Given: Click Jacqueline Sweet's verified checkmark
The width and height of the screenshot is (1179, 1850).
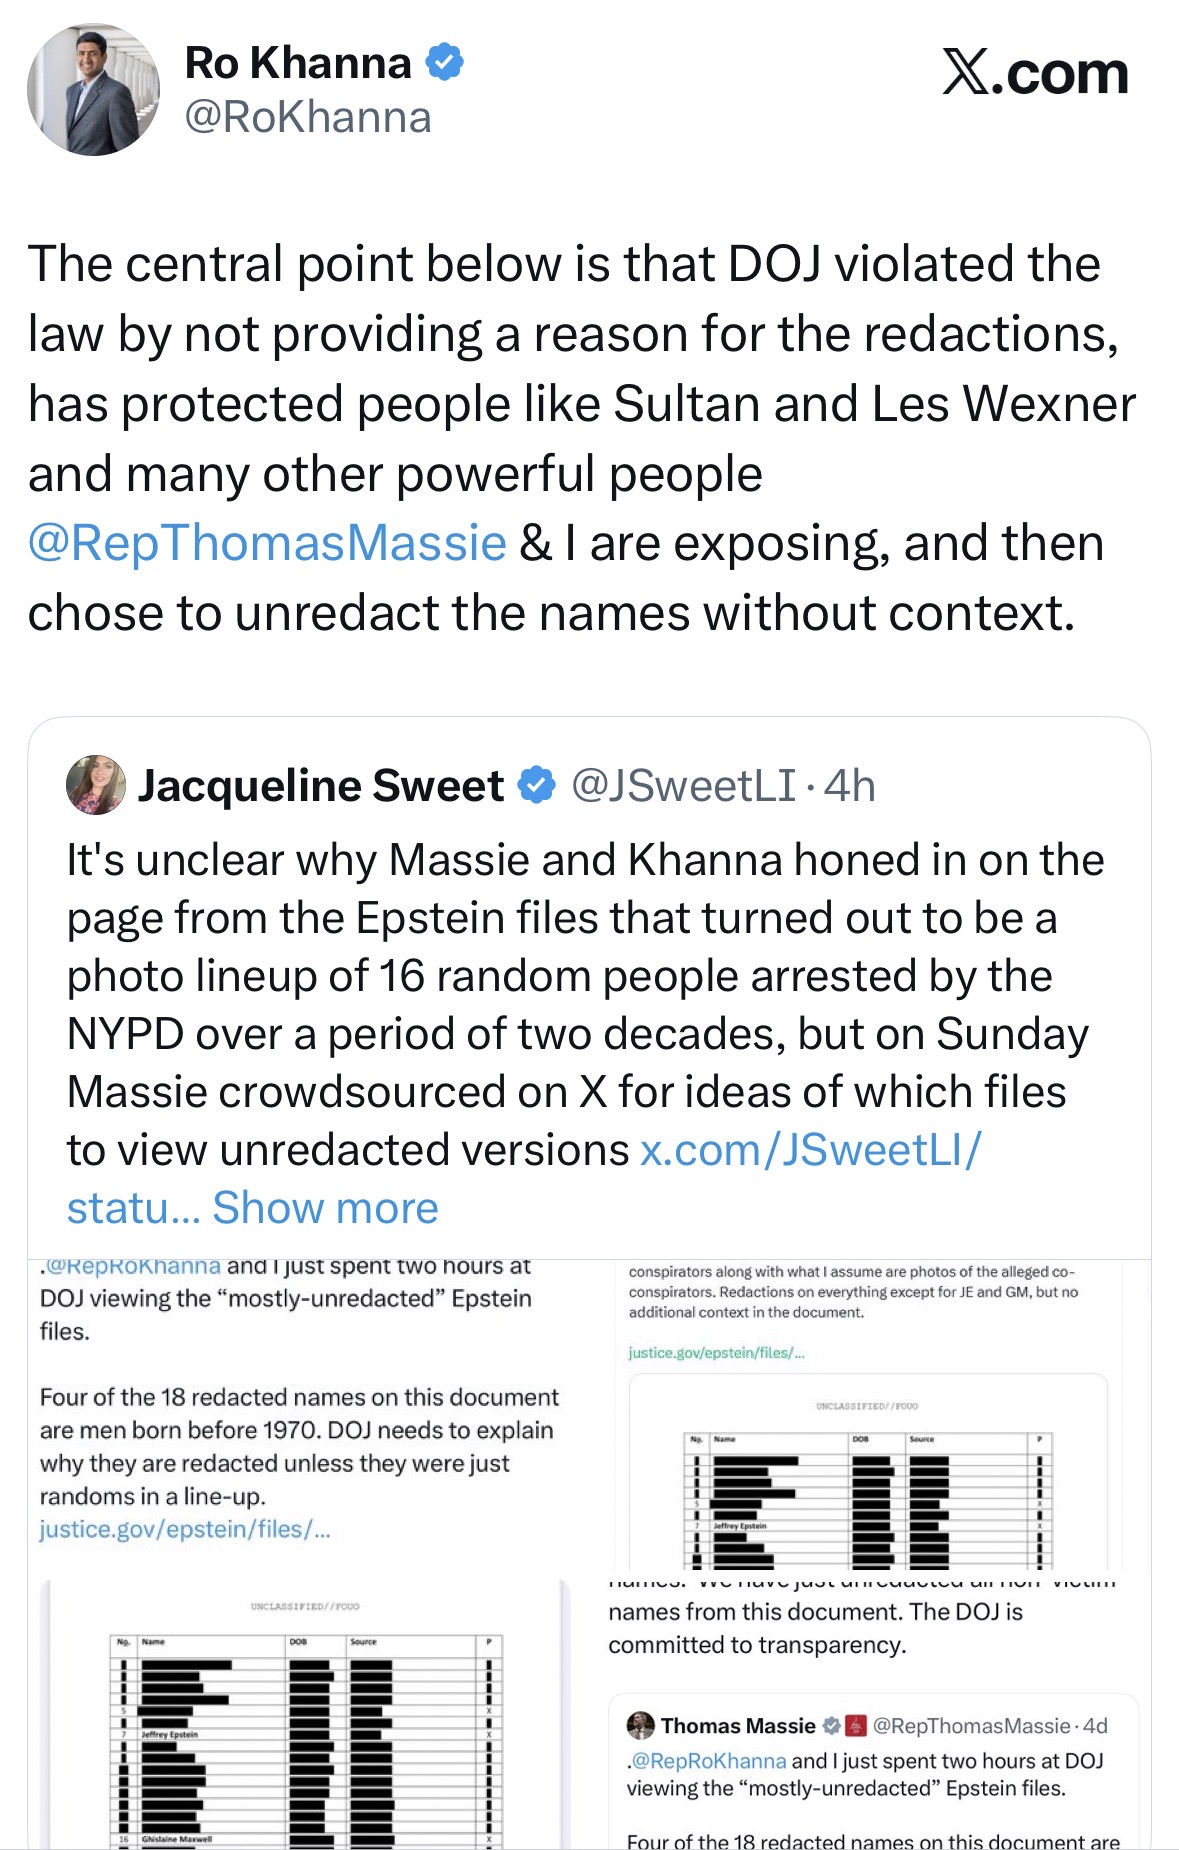Looking at the screenshot, I should [537, 785].
